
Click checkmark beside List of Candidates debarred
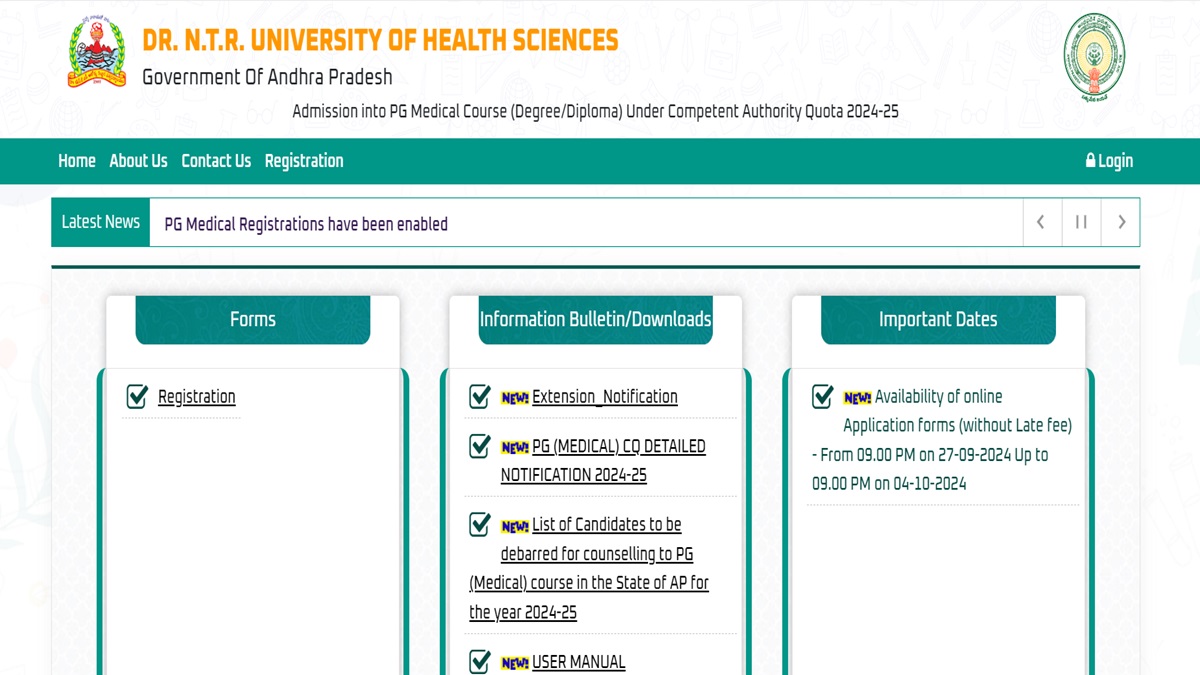480,524
